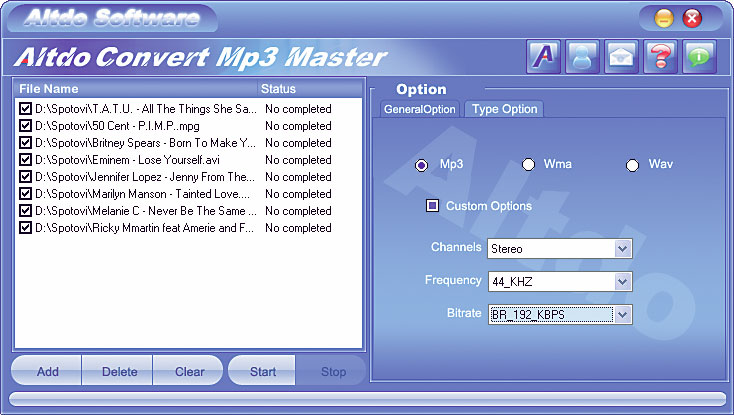734x415 pixels.
Task: Uncheck the Britney Spears file checkbox
Action: [25, 143]
